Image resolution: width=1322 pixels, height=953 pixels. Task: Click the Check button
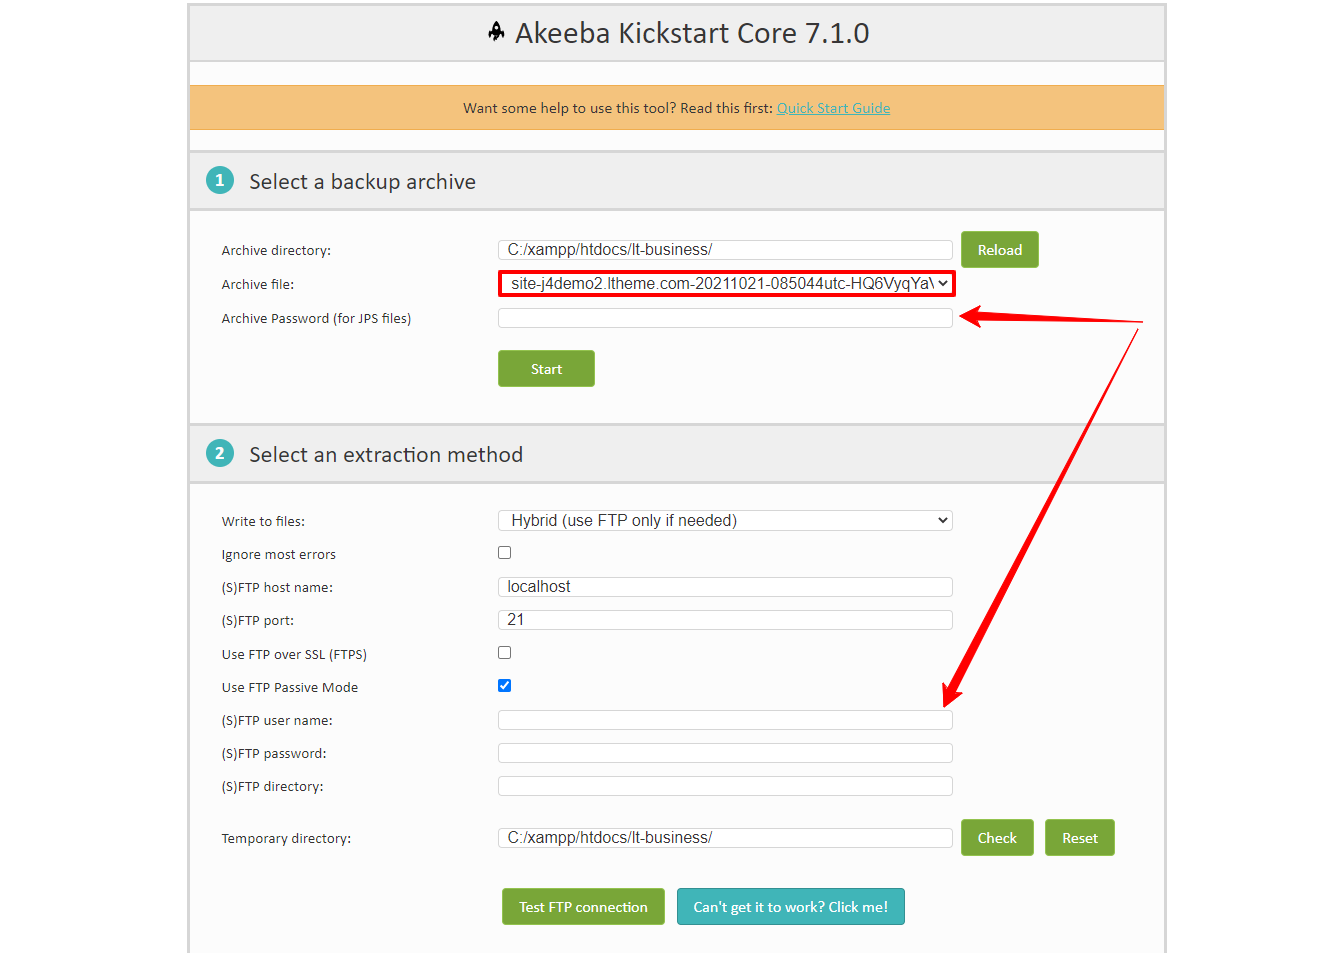tap(997, 838)
